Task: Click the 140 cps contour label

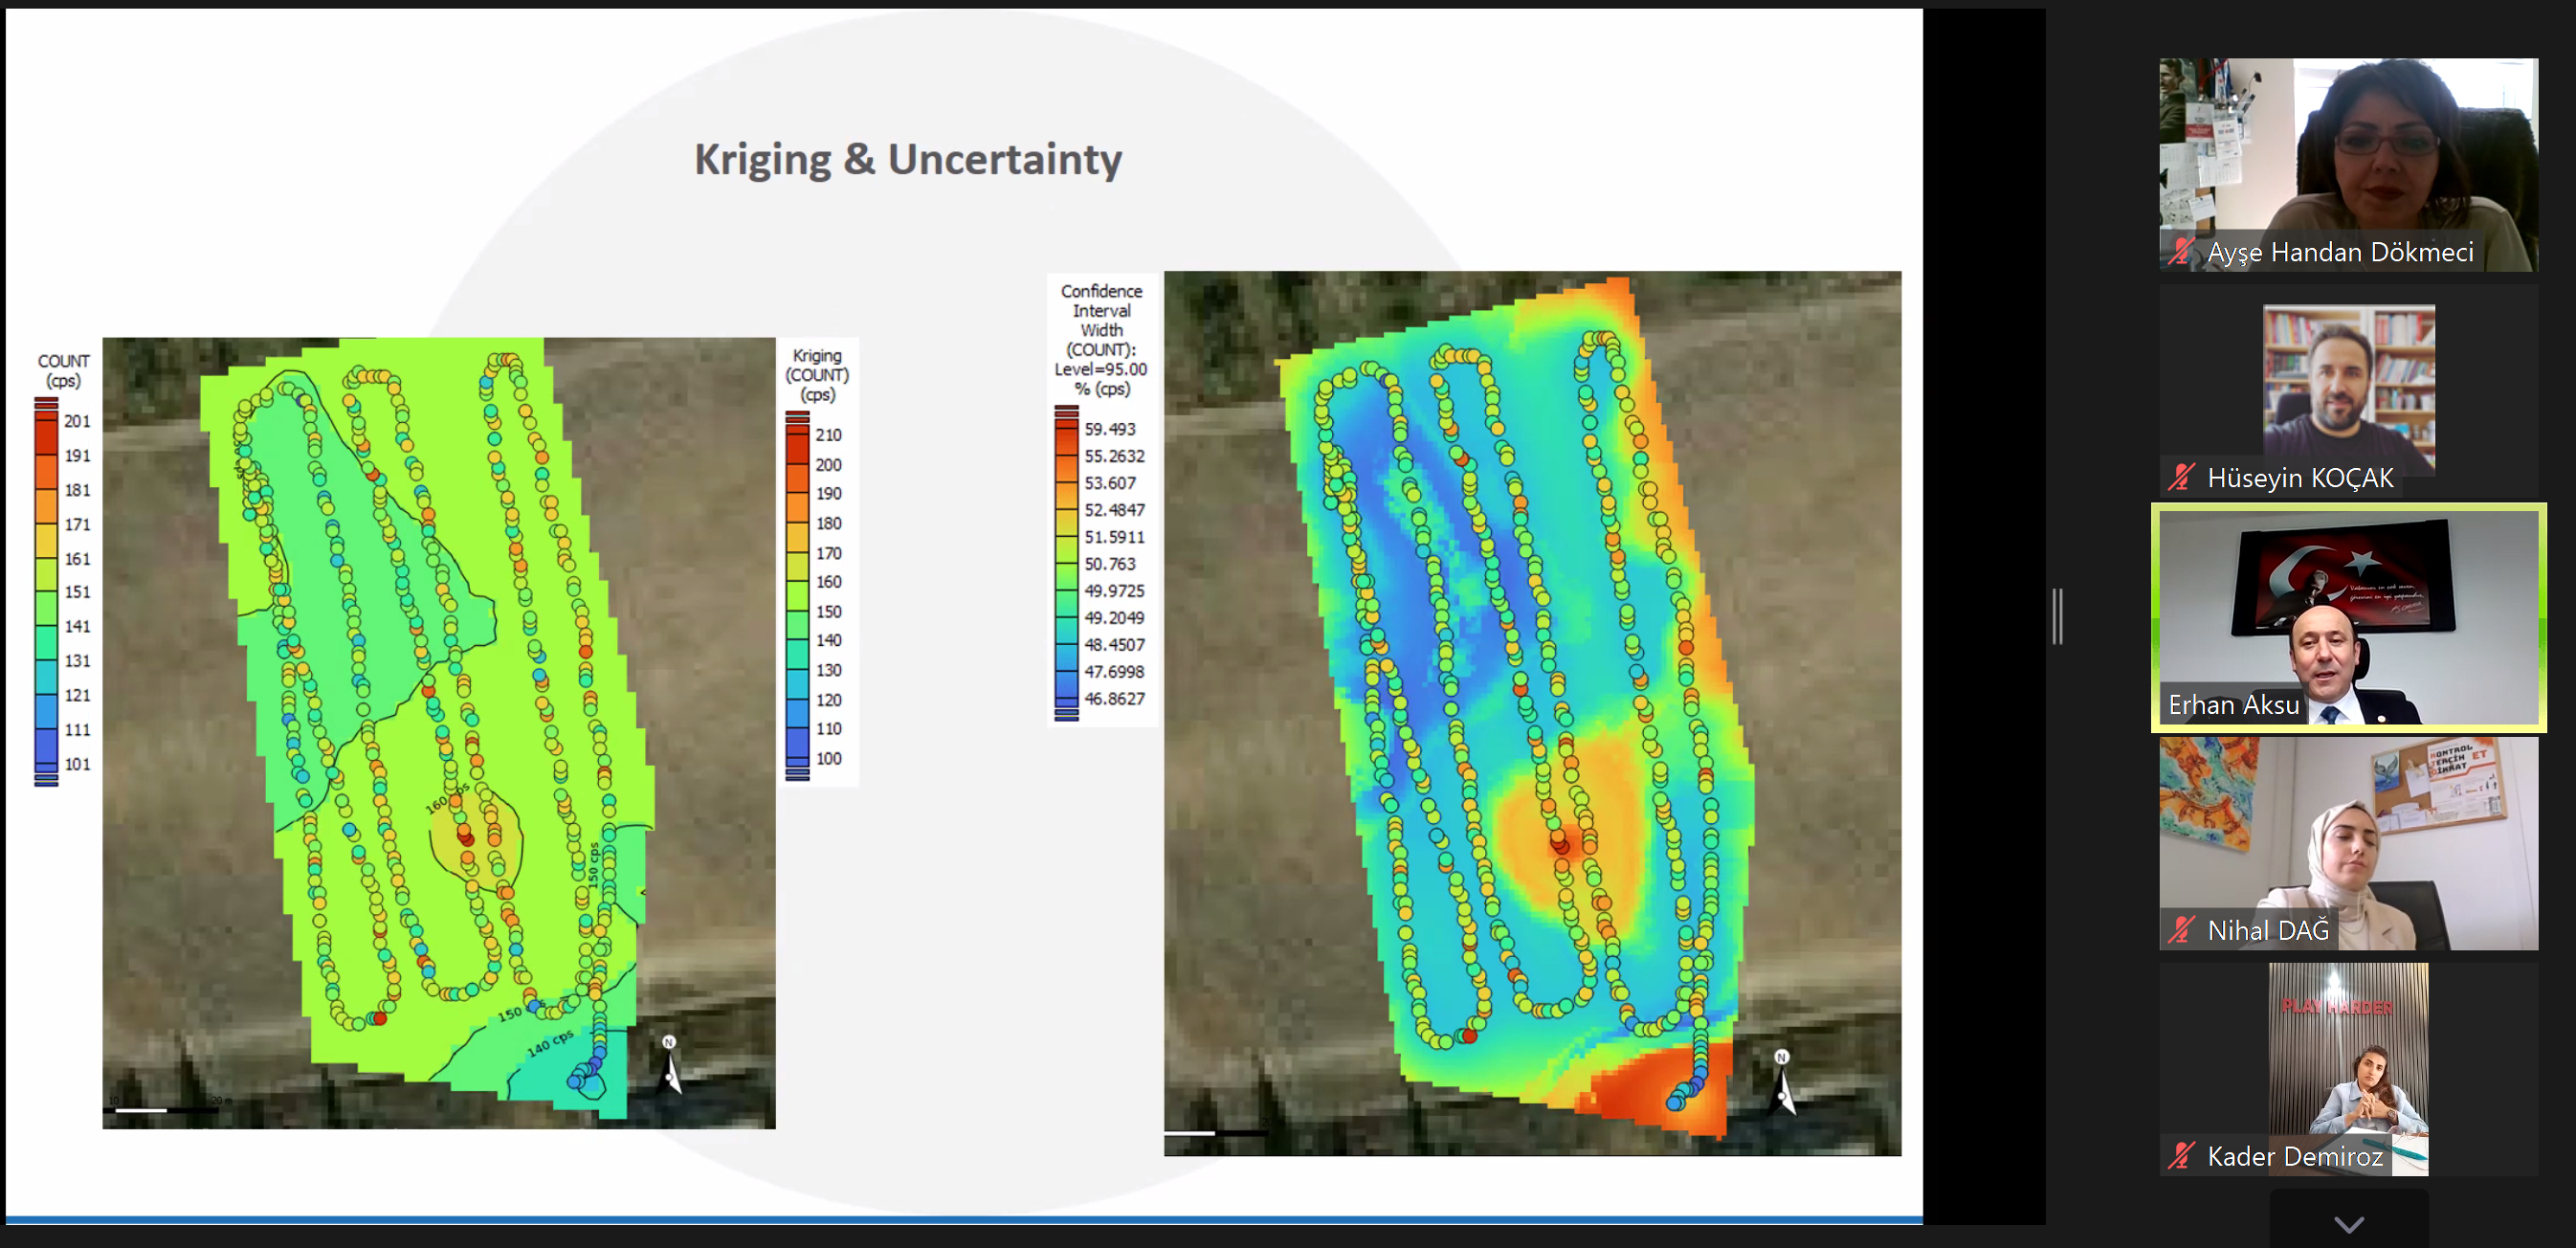Action: tap(549, 1044)
